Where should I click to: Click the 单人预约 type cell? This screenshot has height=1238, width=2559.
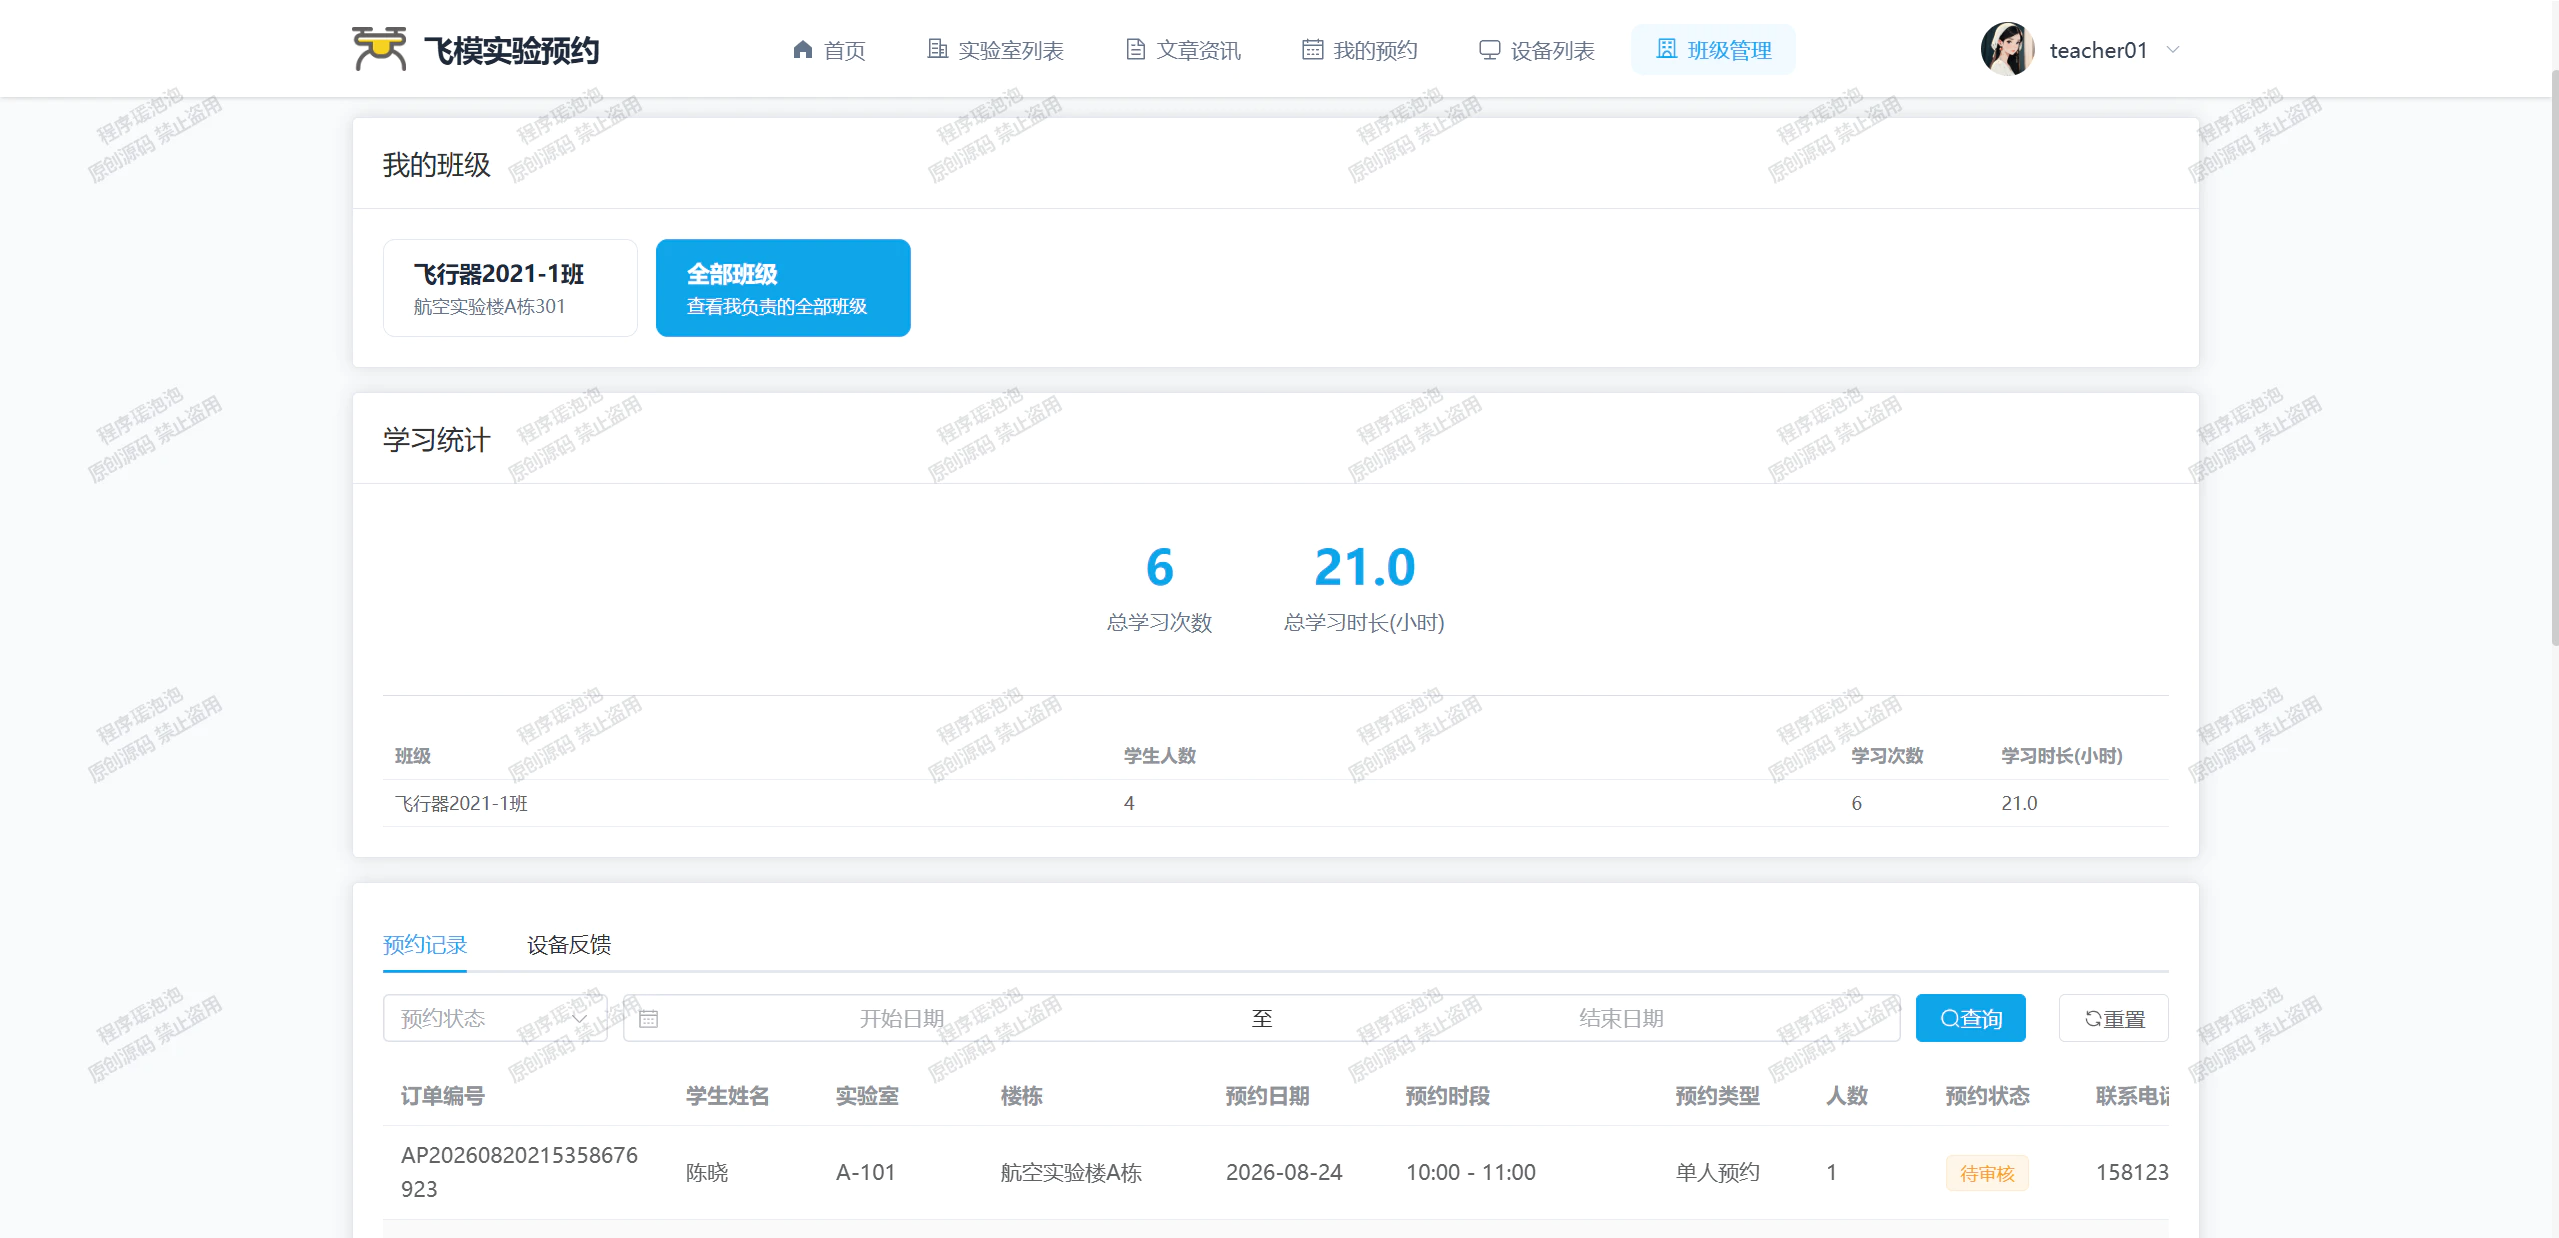1718,1172
